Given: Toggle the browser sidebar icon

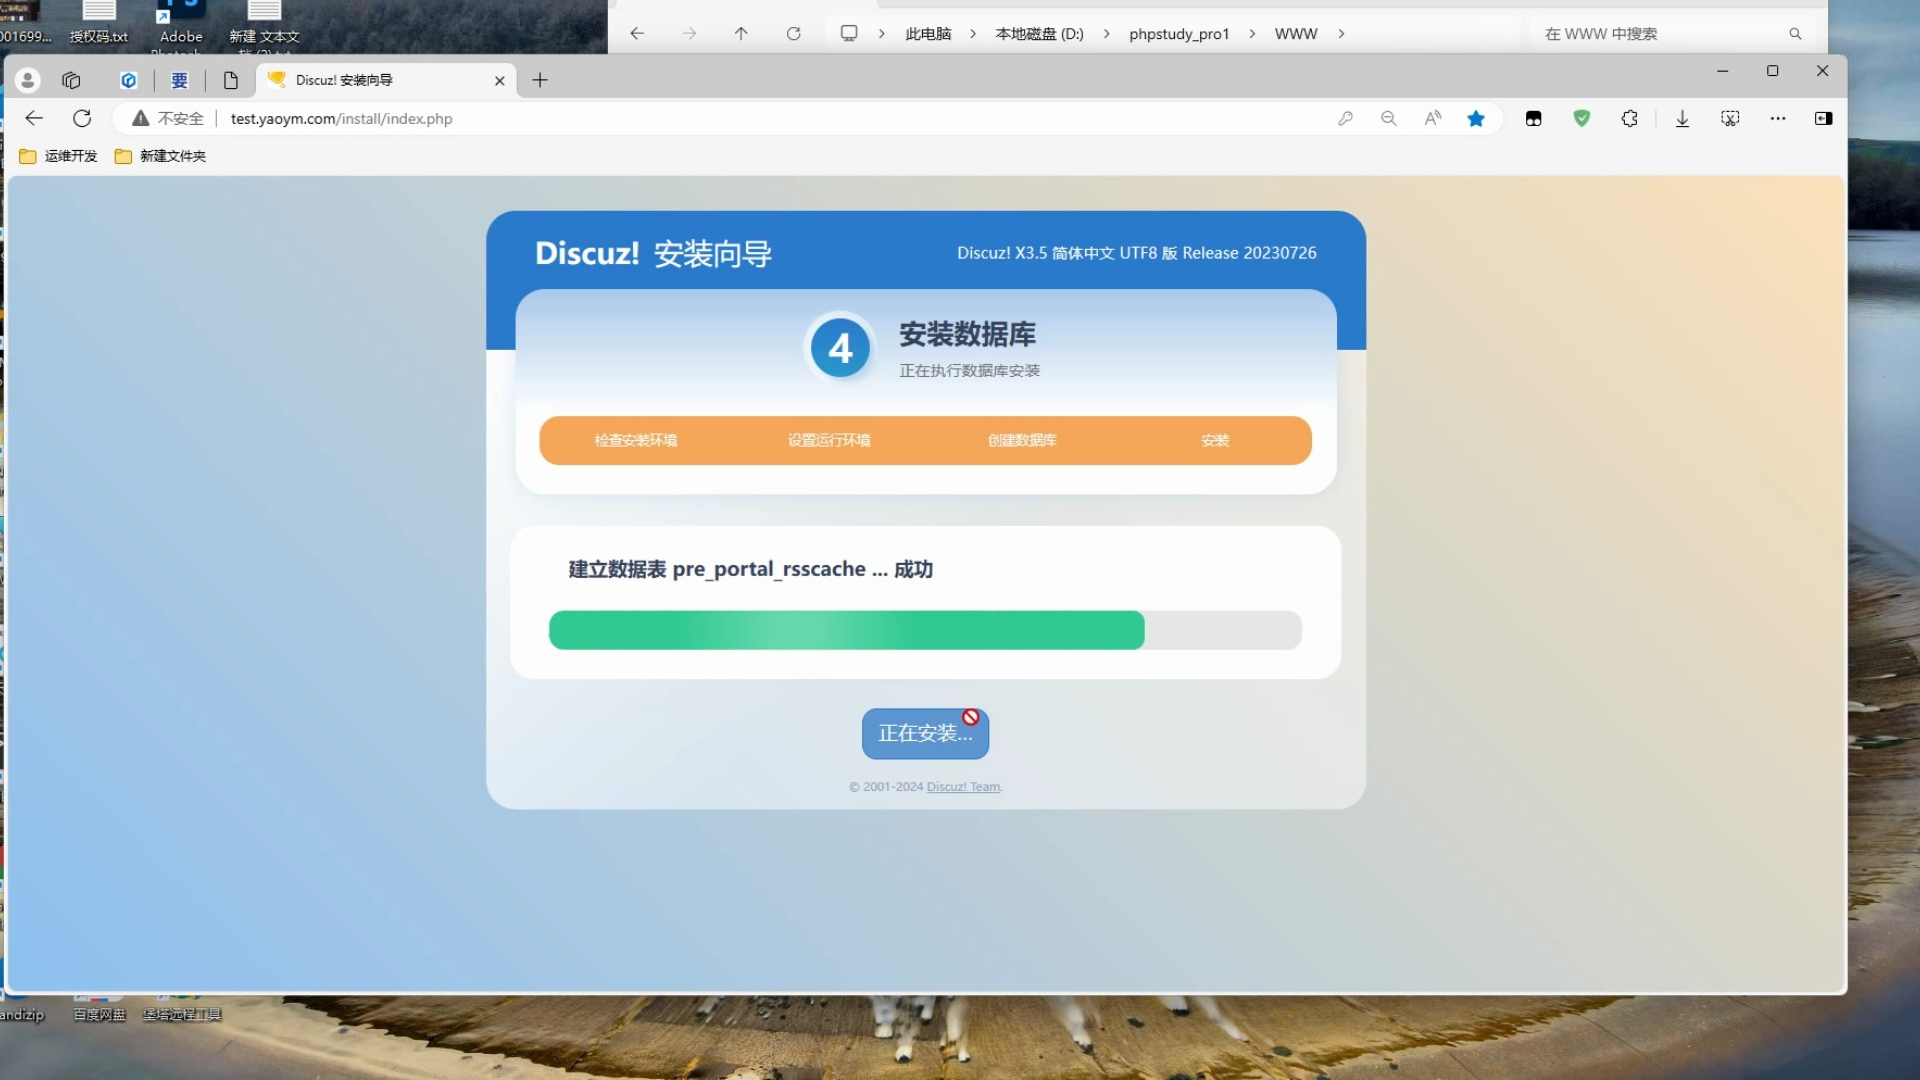Looking at the screenshot, I should 1823,118.
